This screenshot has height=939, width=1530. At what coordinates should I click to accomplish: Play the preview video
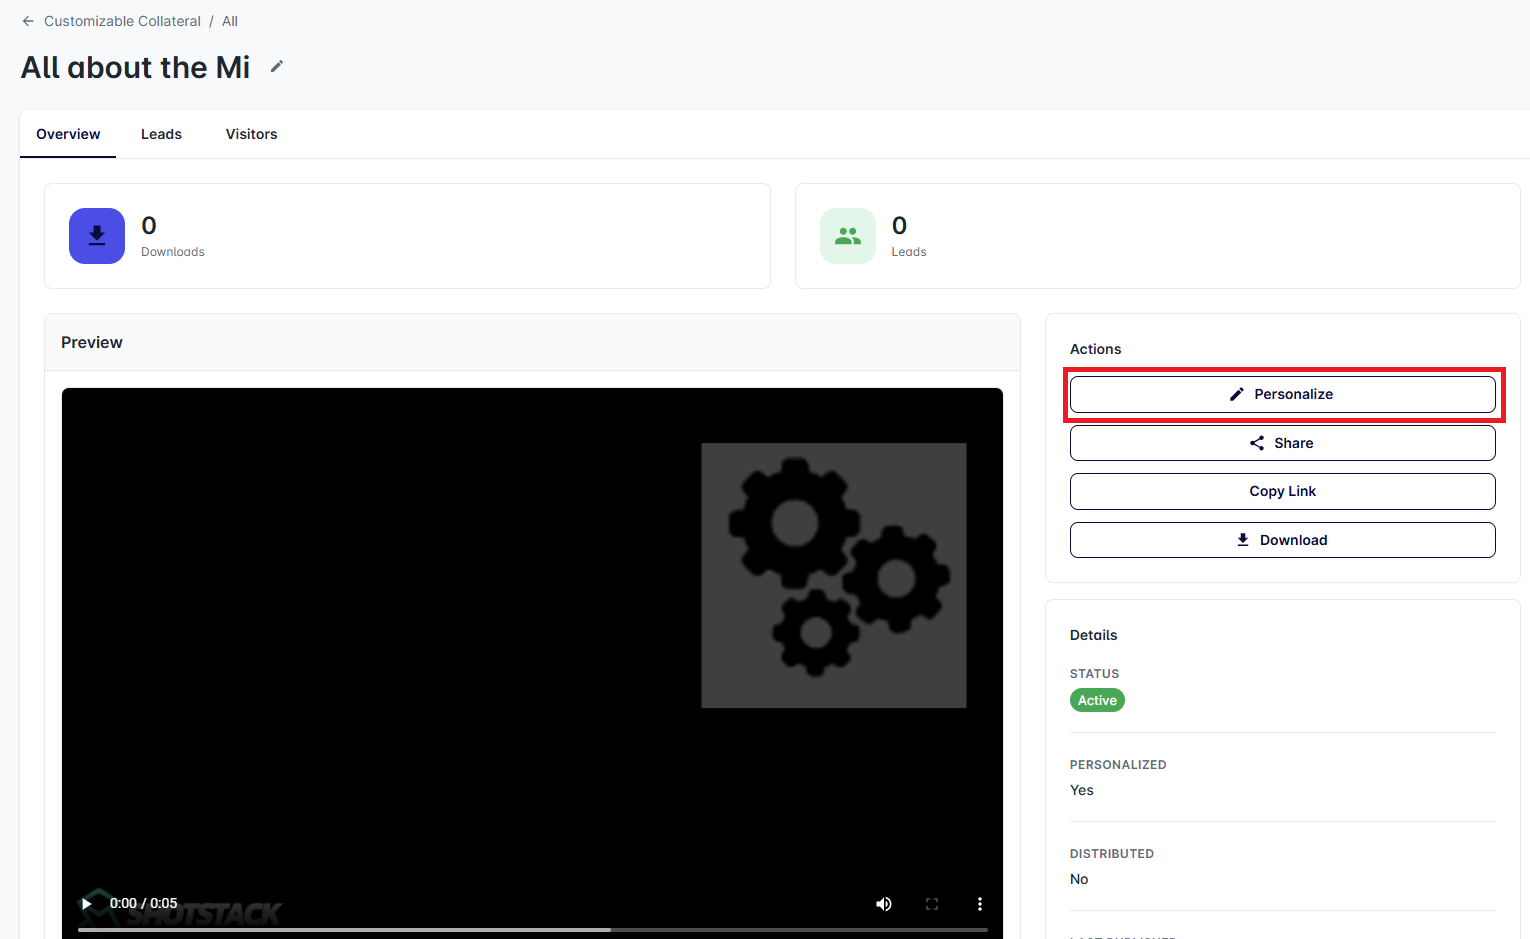point(87,904)
